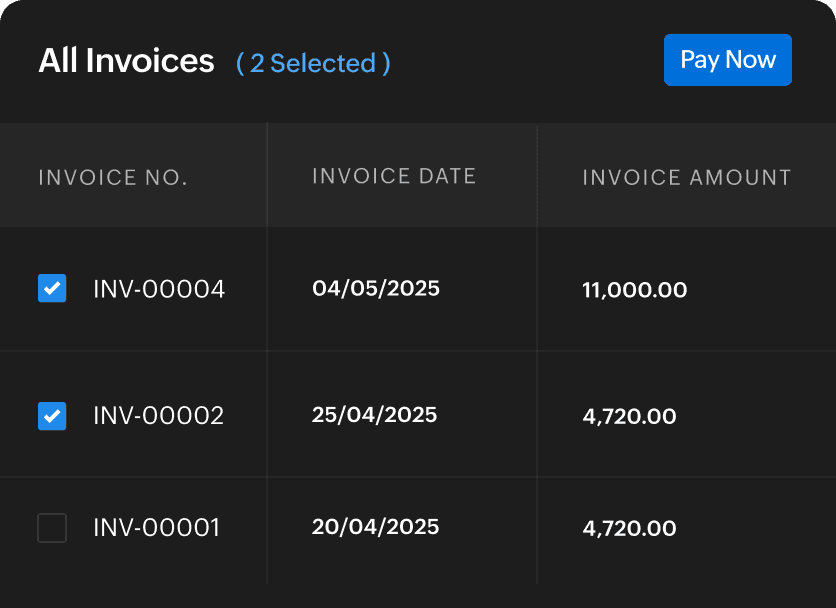Open invoice number INV-00001
Image resolution: width=836 pixels, height=608 pixels.
156,527
